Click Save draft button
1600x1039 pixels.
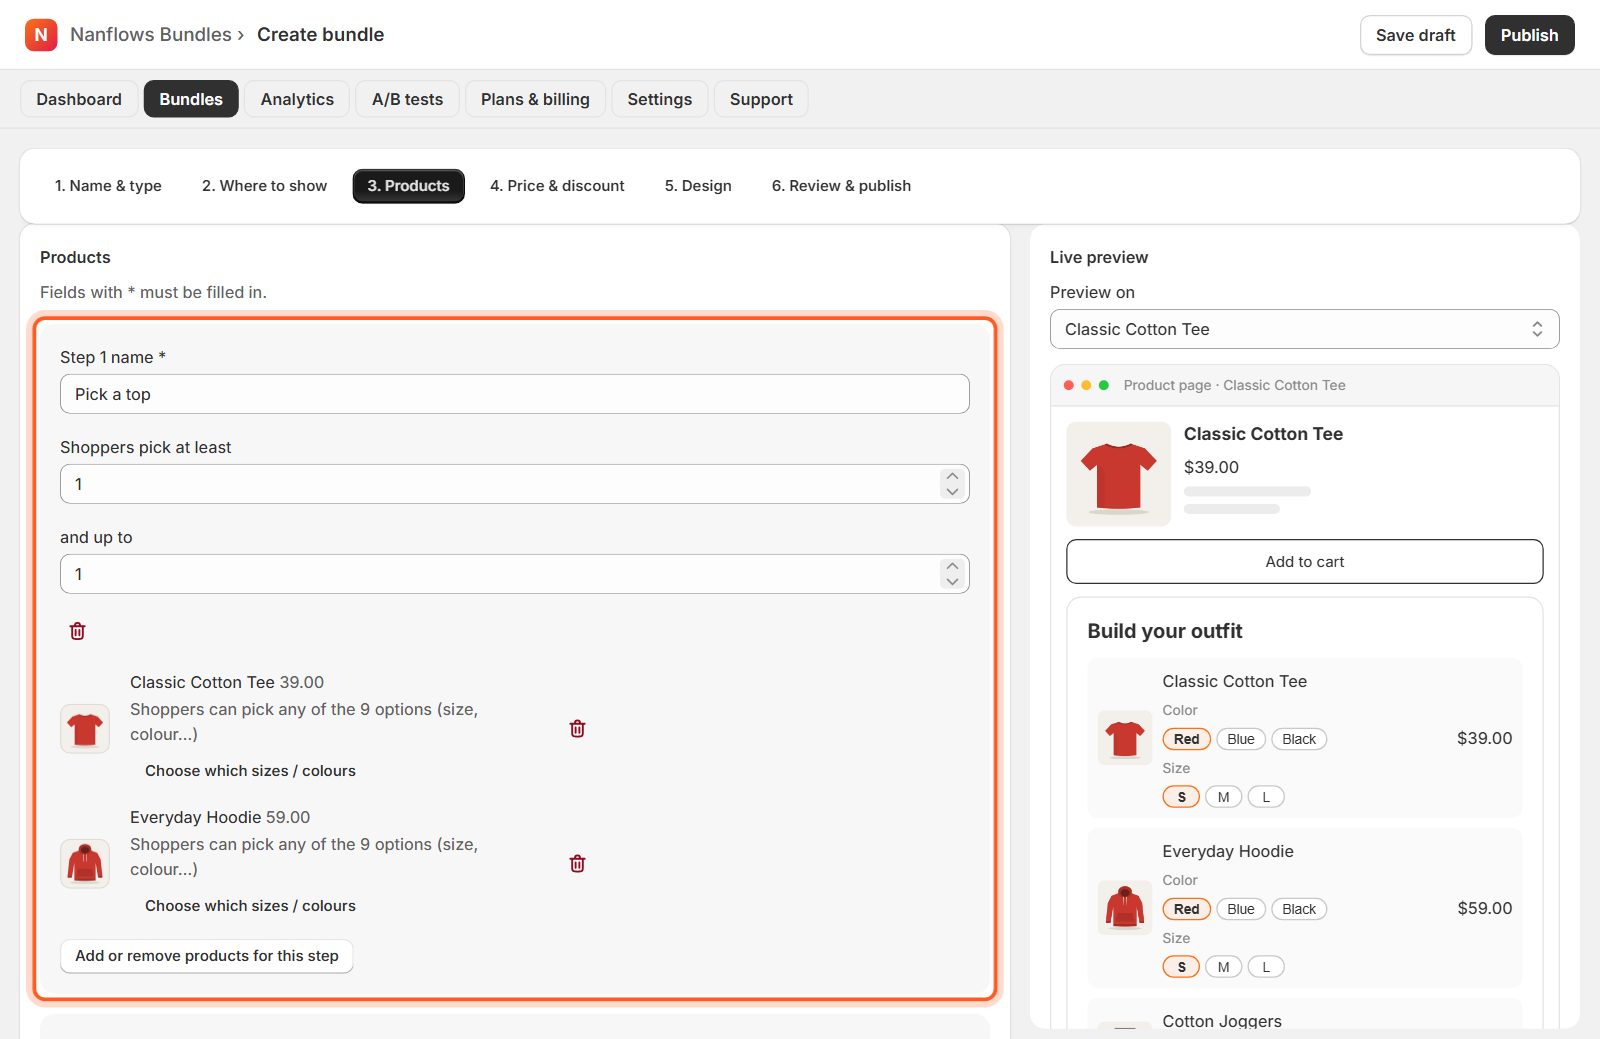[1416, 35]
